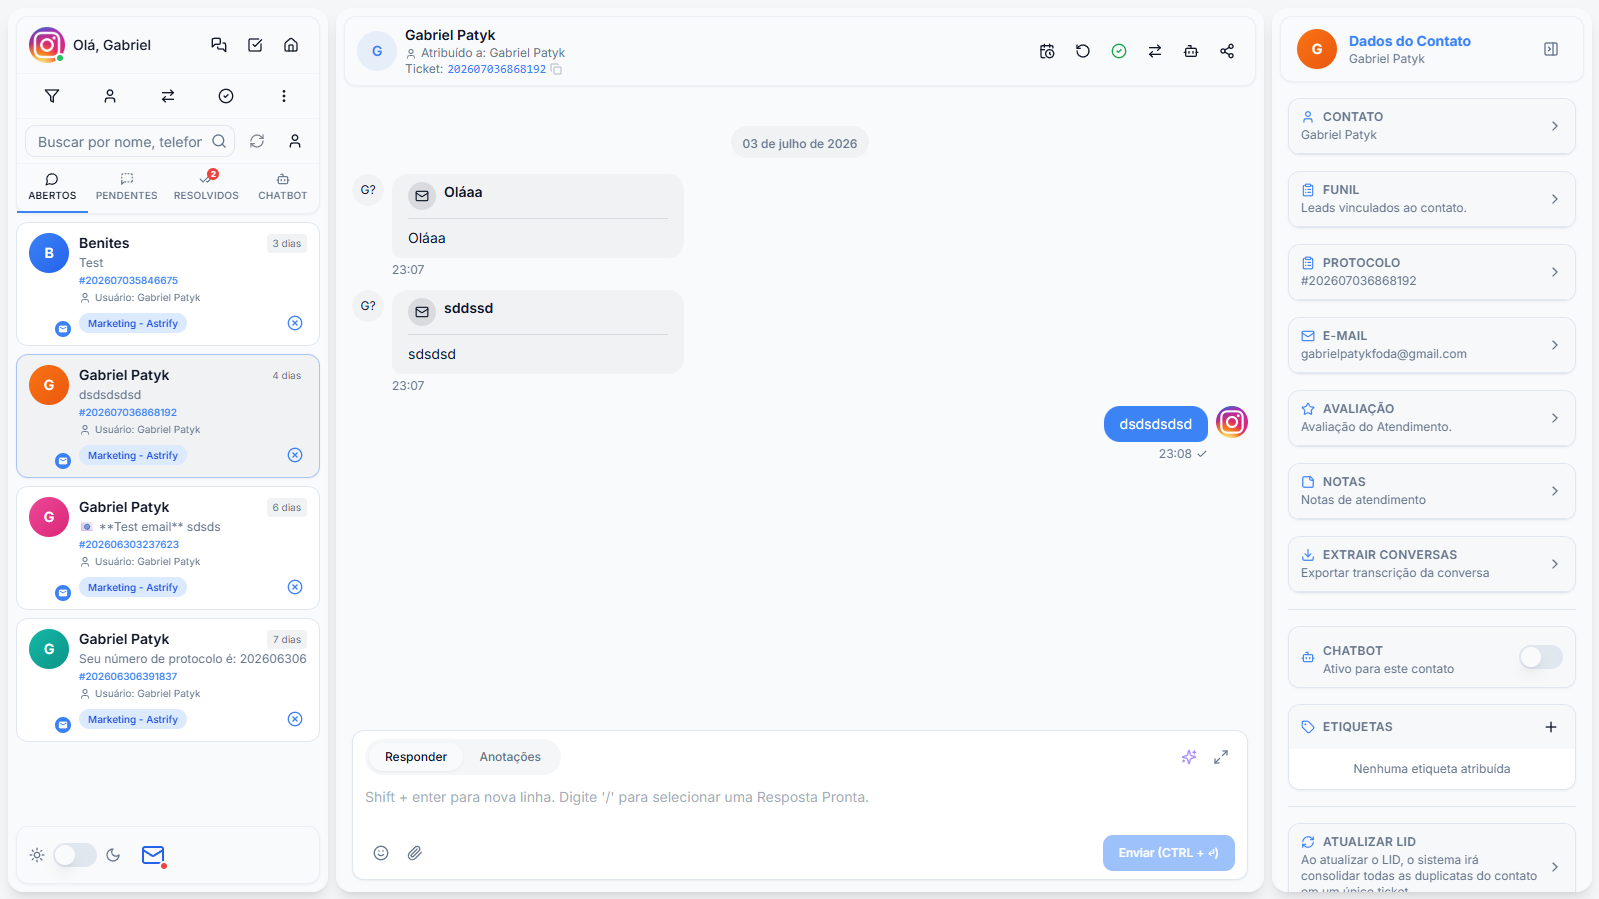Expand the ATUALIZAR LID section
The image size is (1599, 899).
tap(1432, 859)
